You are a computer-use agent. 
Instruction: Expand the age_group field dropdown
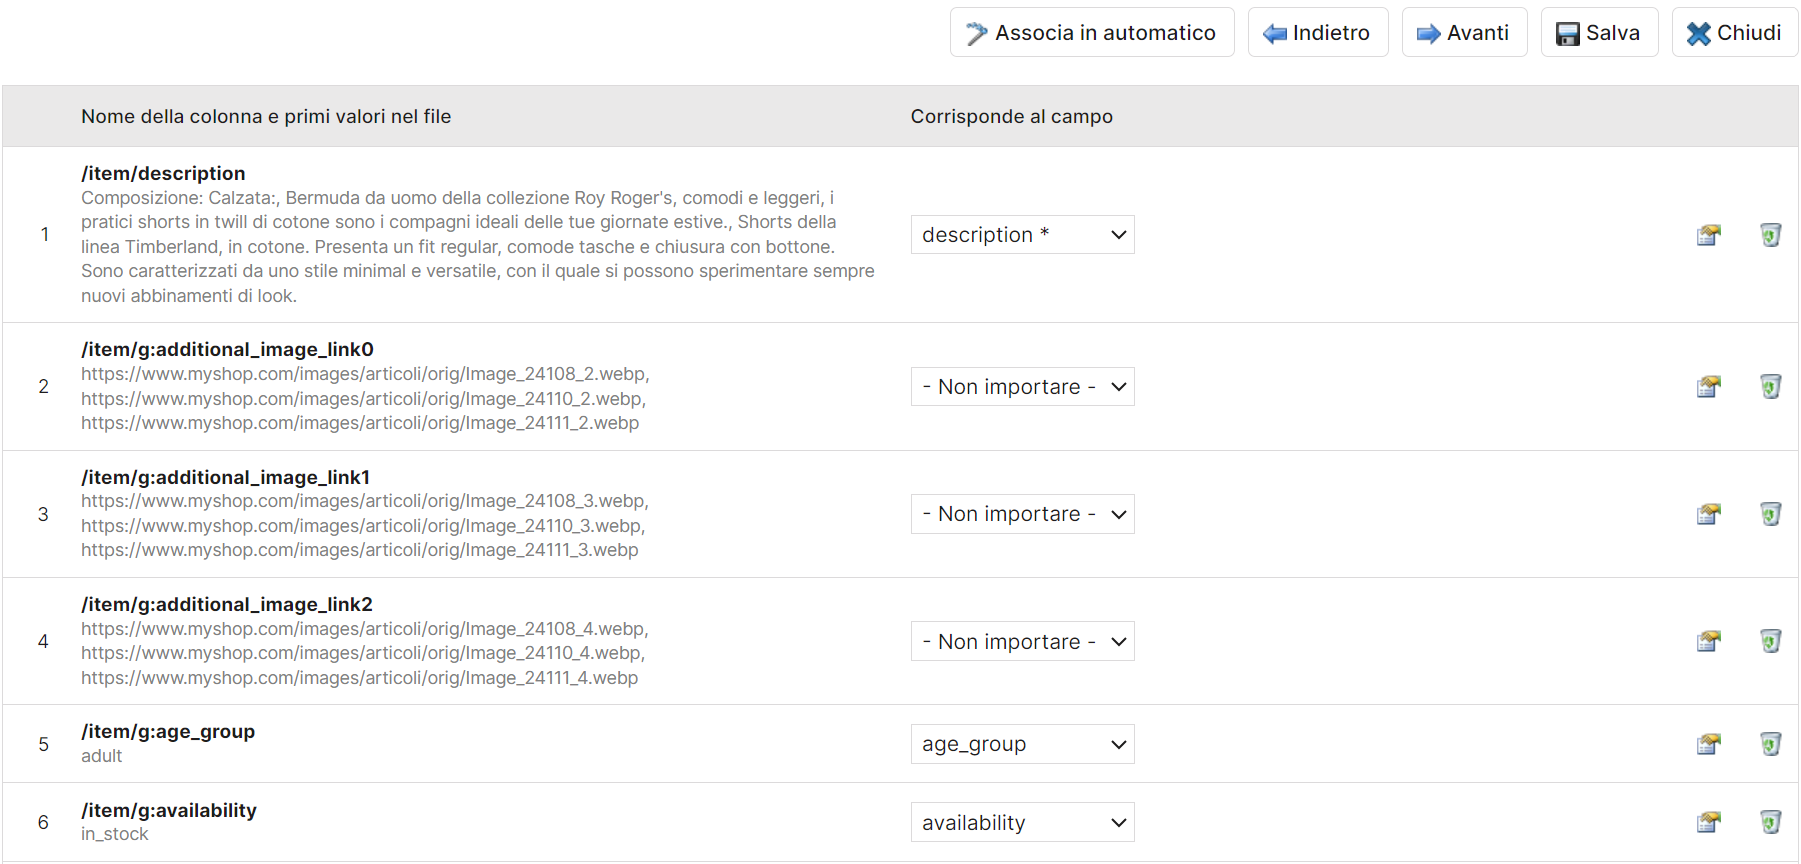point(1022,744)
